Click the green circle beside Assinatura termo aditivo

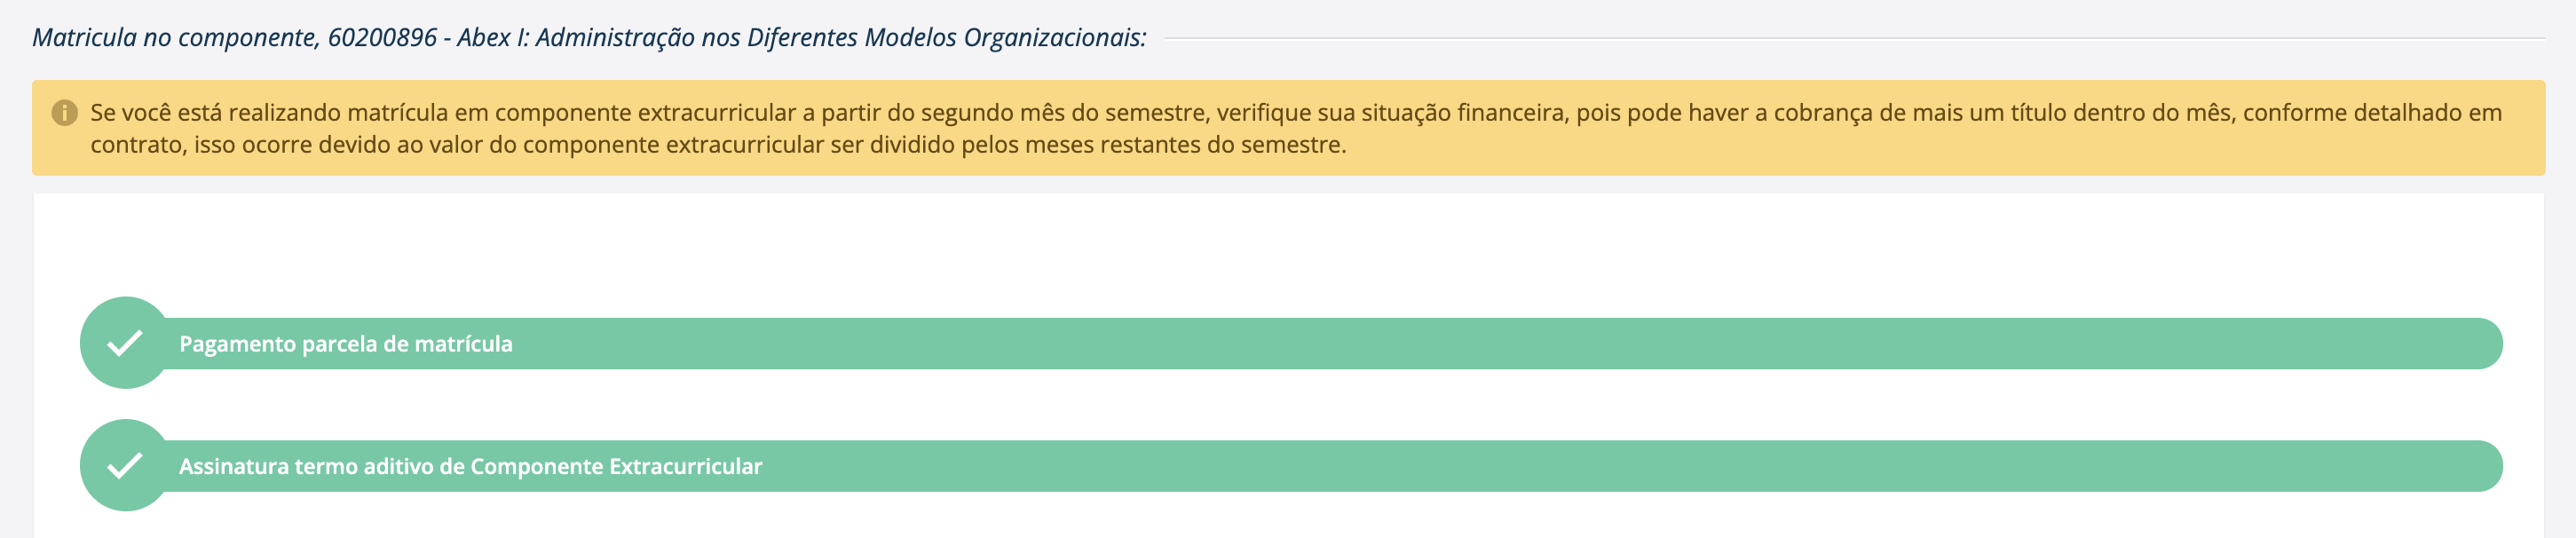[124, 466]
